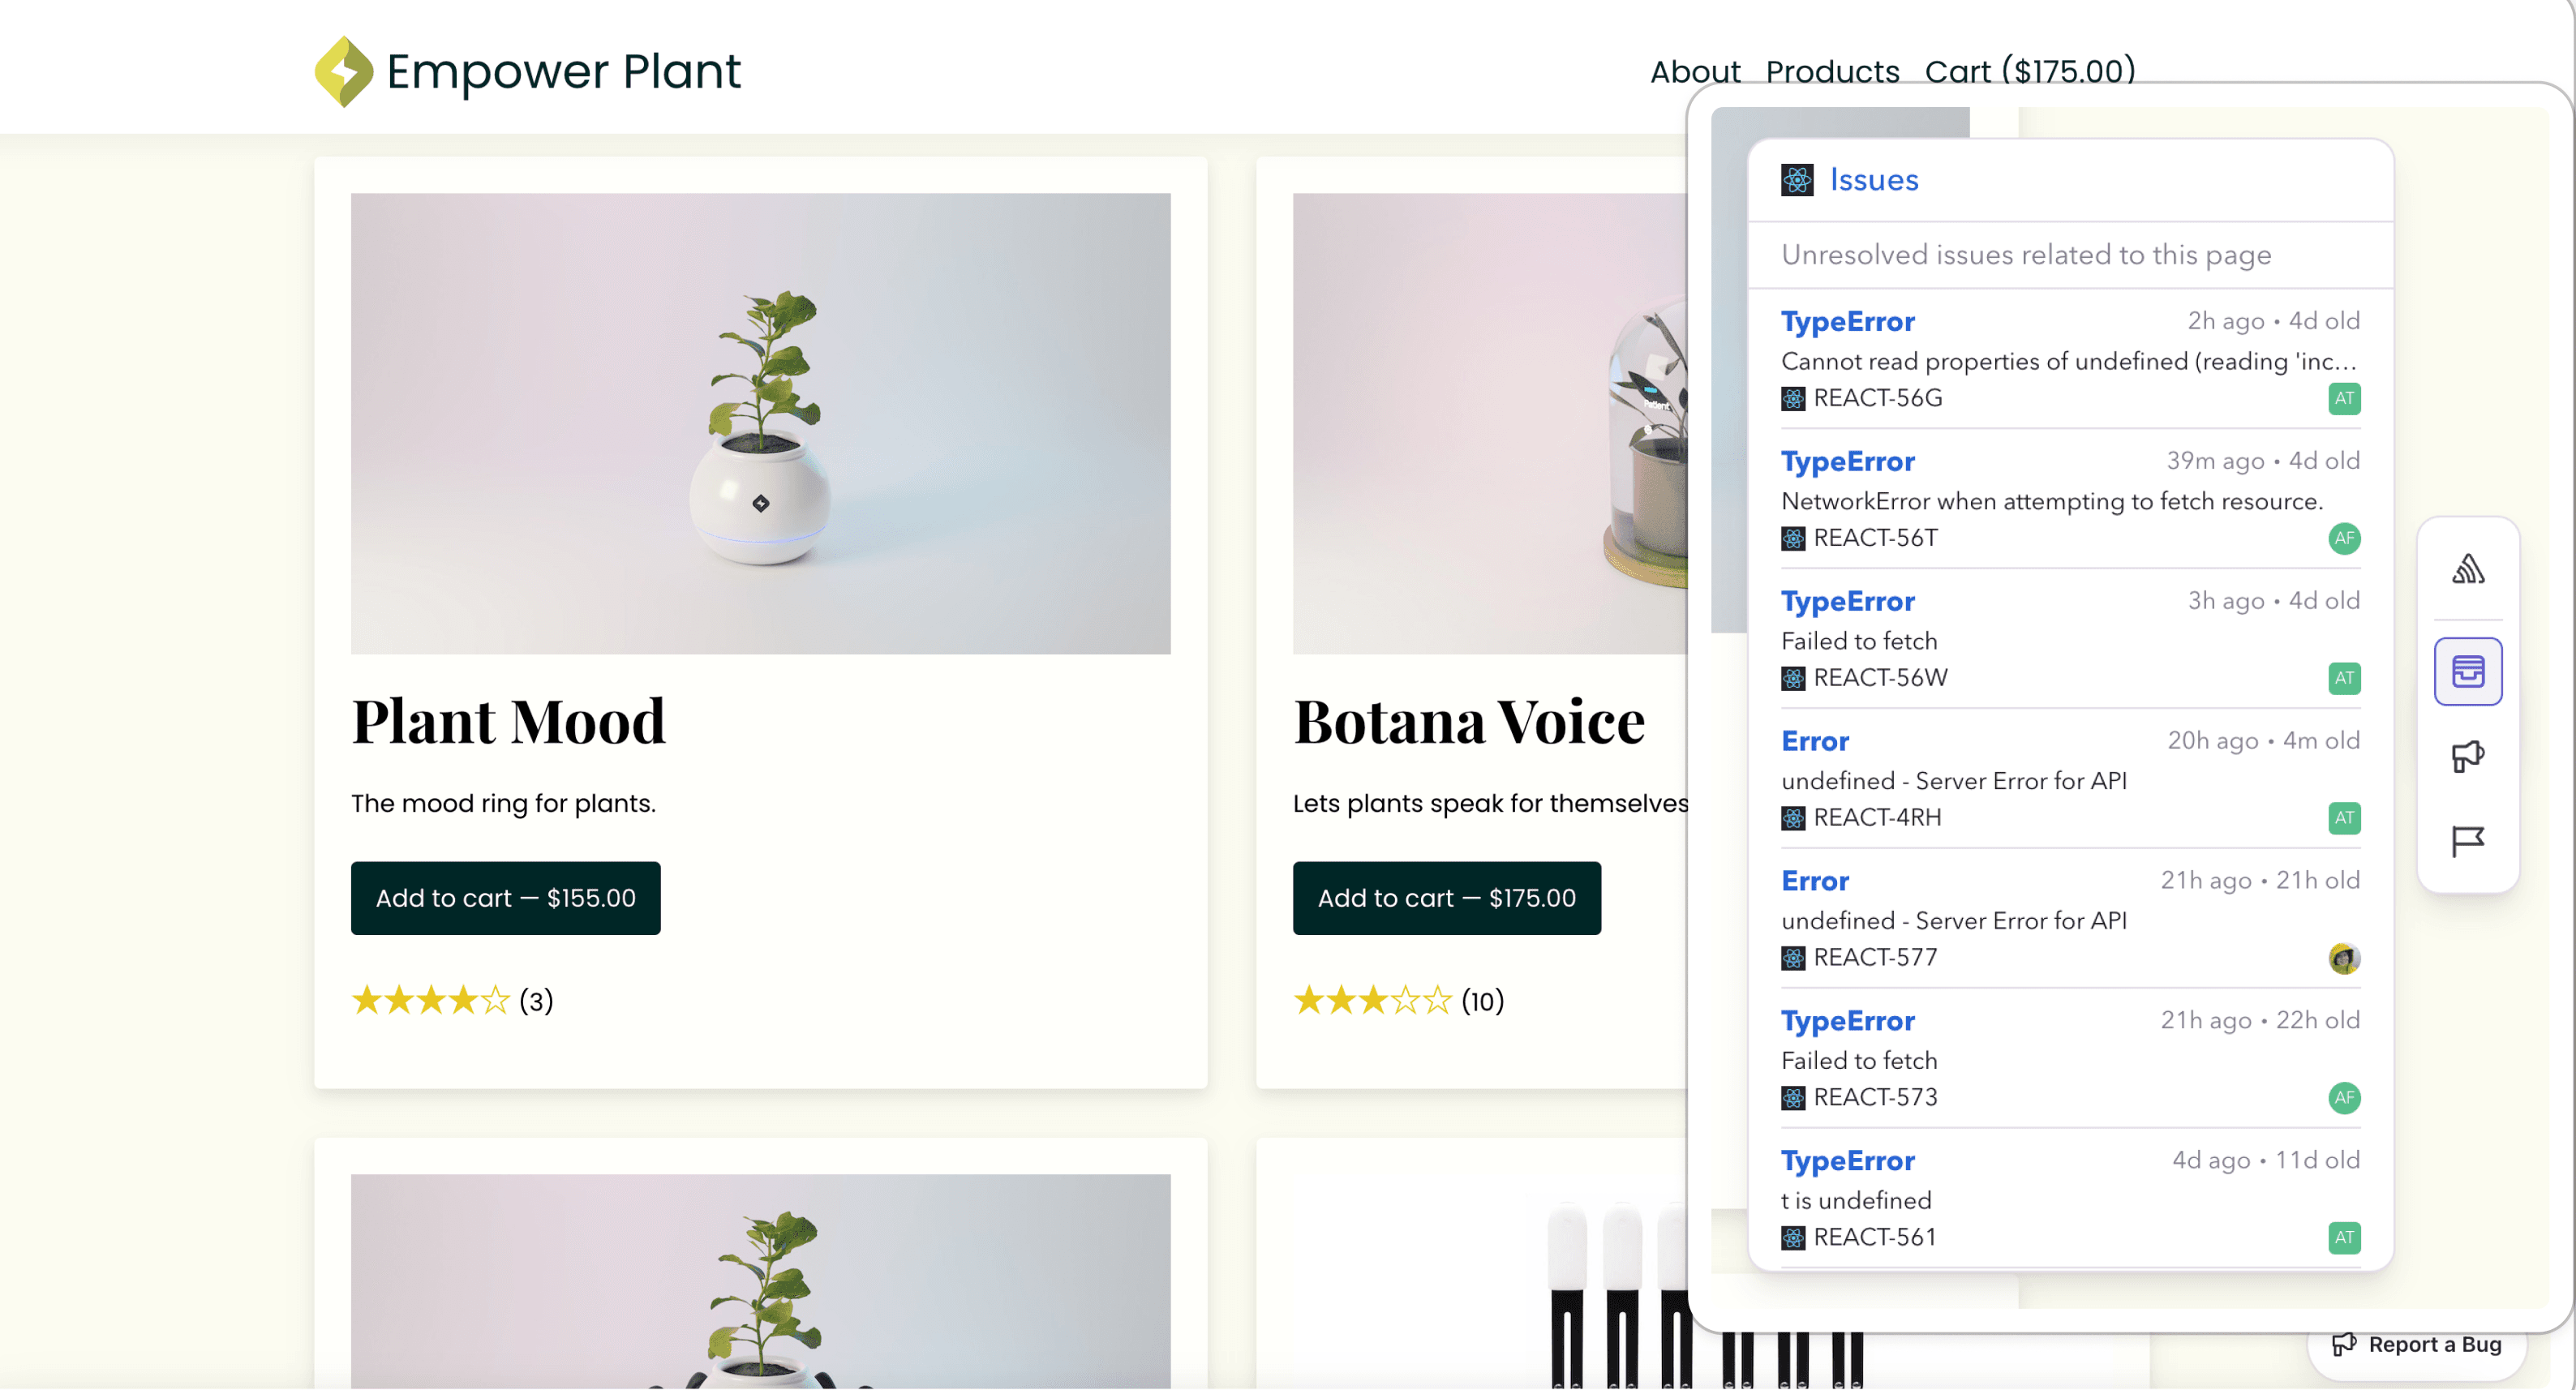Click the Sentry logo toolbar icon

click(x=2467, y=570)
